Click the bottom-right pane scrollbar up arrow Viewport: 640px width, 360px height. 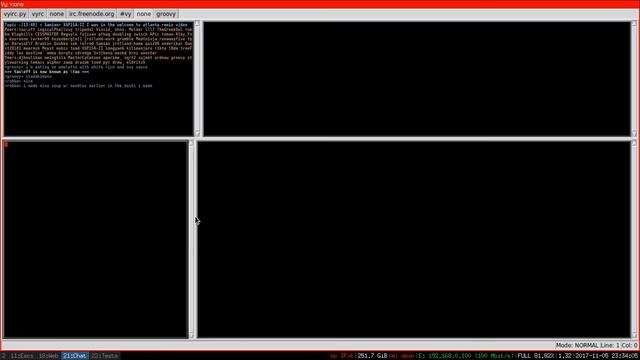(634, 143)
